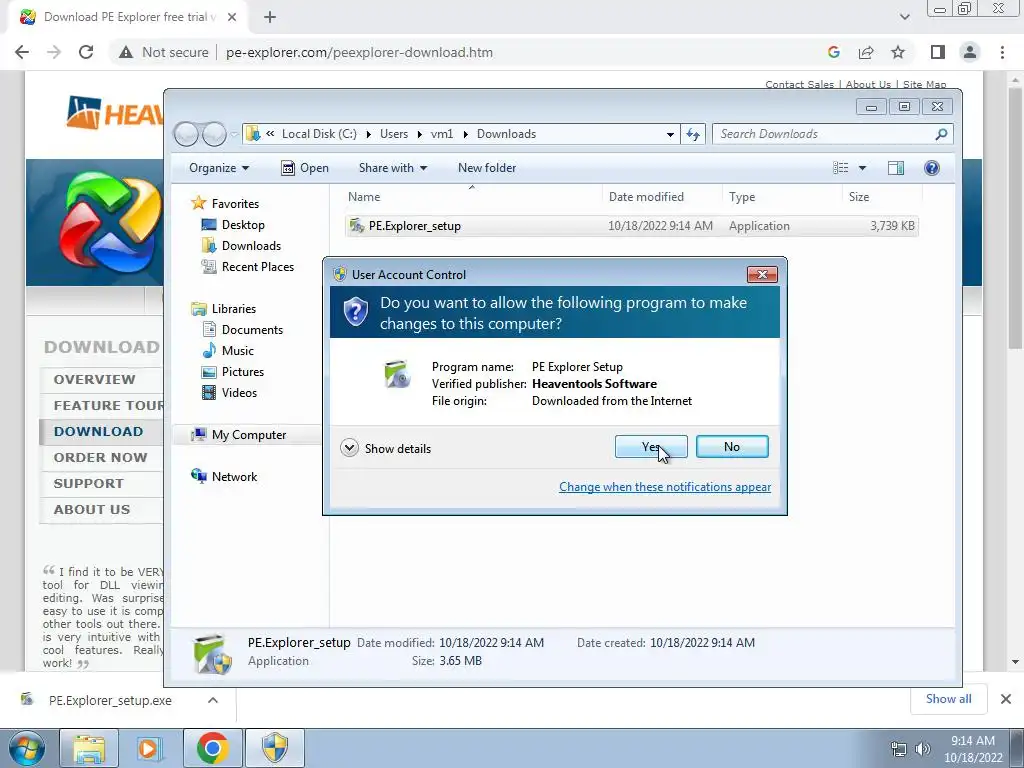Open Pictures library
Viewport: 1024px width, 768px height.
[233, 372]
